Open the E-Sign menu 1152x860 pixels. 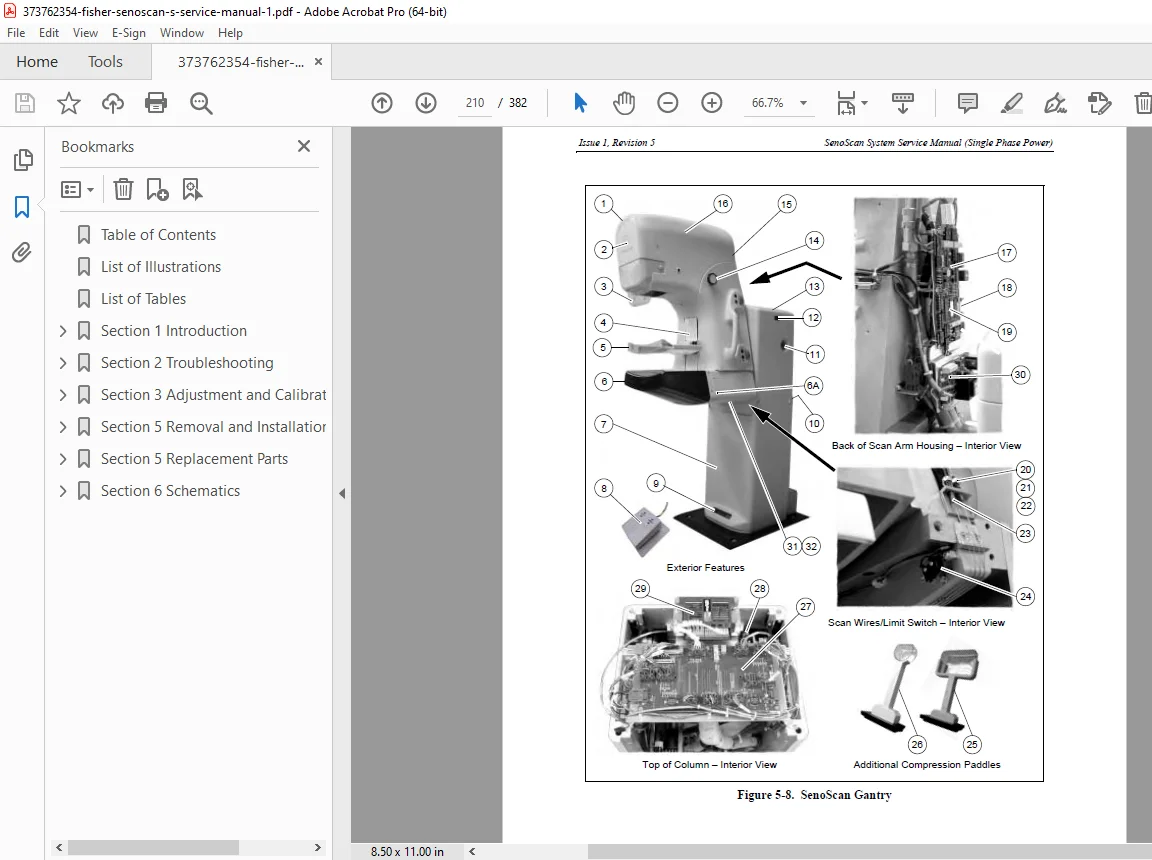pos(129,33)
